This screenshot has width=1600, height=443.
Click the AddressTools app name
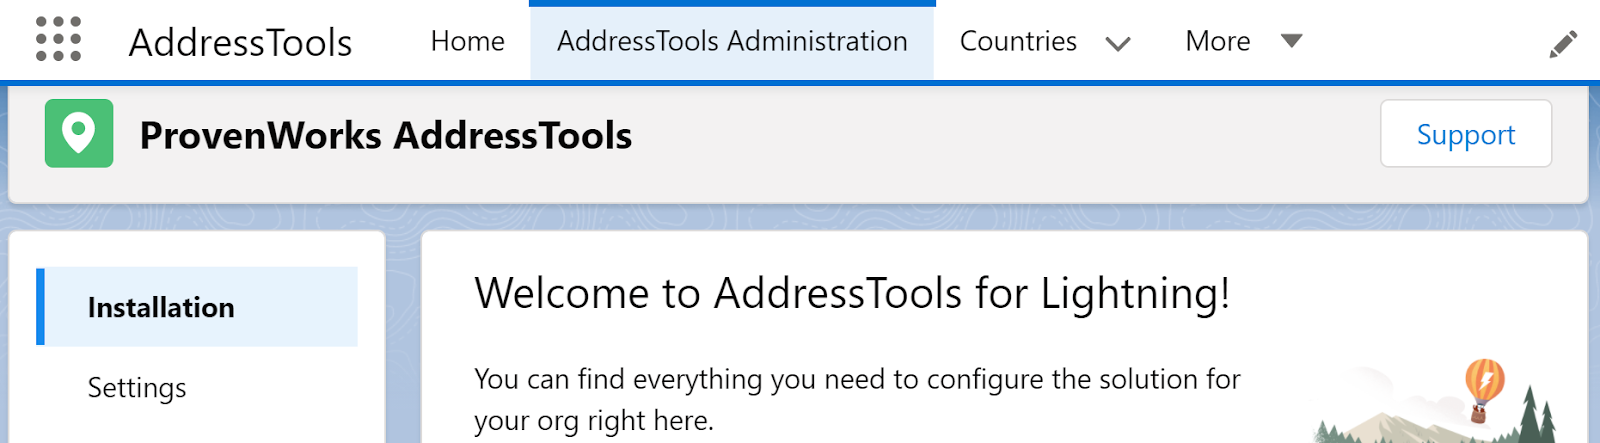[241, 42]
